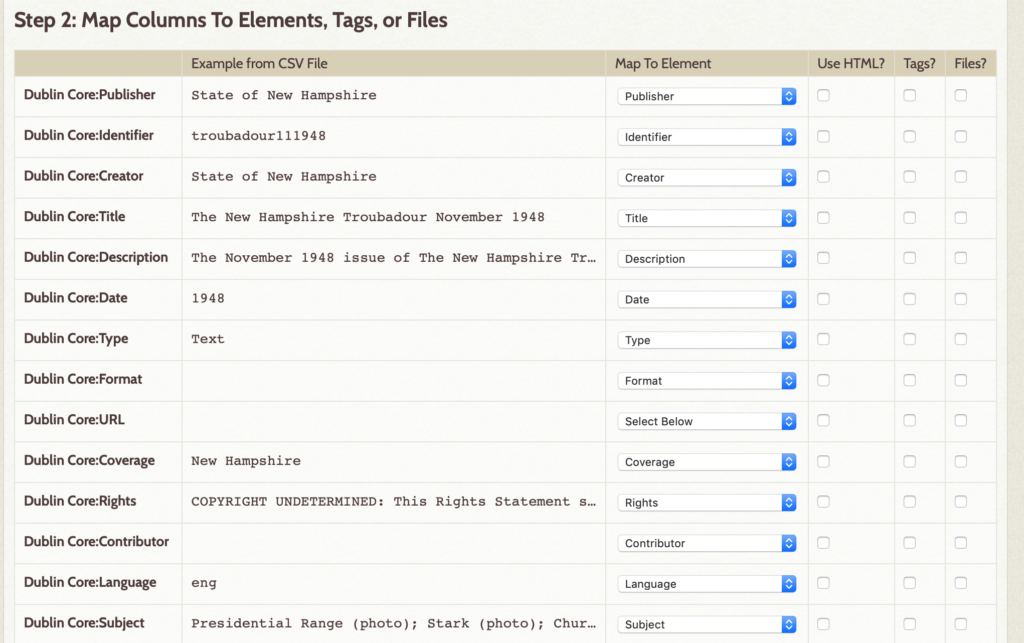Check Use HTML for Rights row

pyautogui.click(x=824, y=502)
